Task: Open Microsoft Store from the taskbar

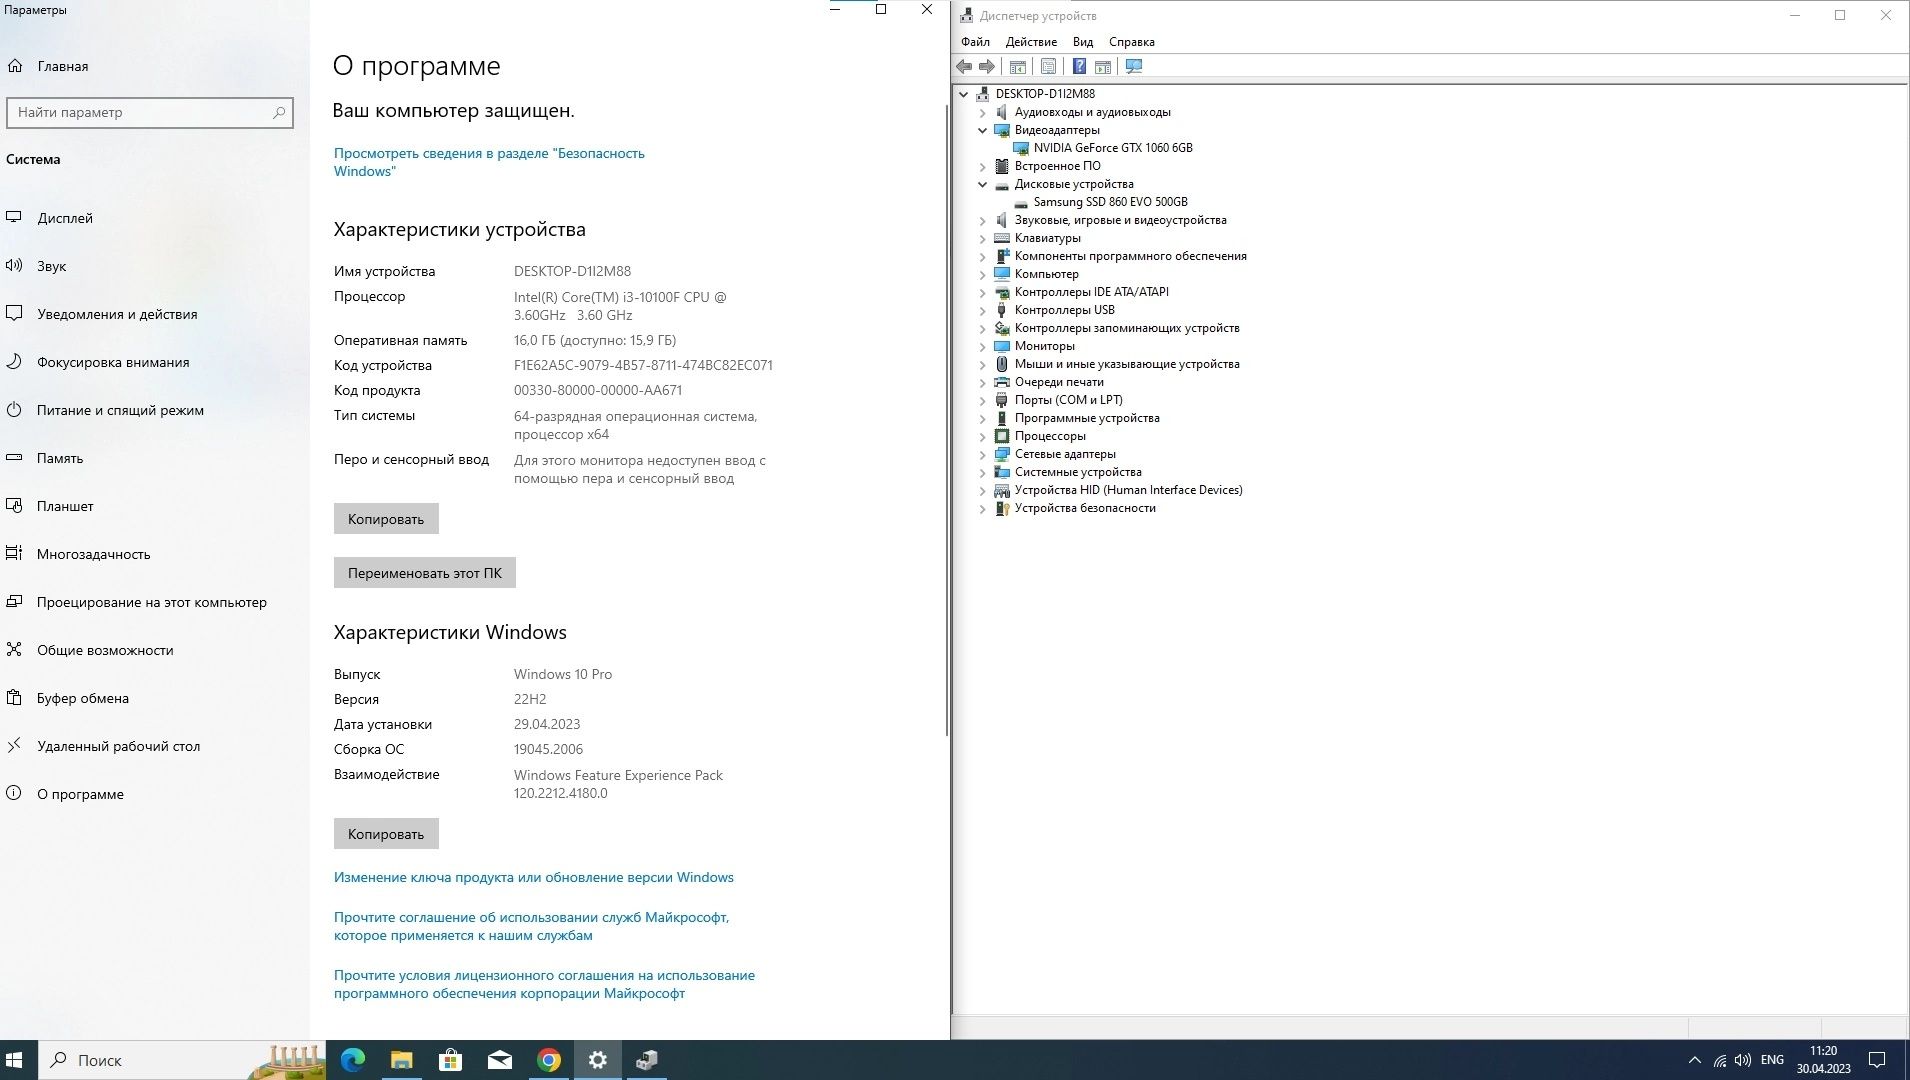Action: (x=450, y=1060)
